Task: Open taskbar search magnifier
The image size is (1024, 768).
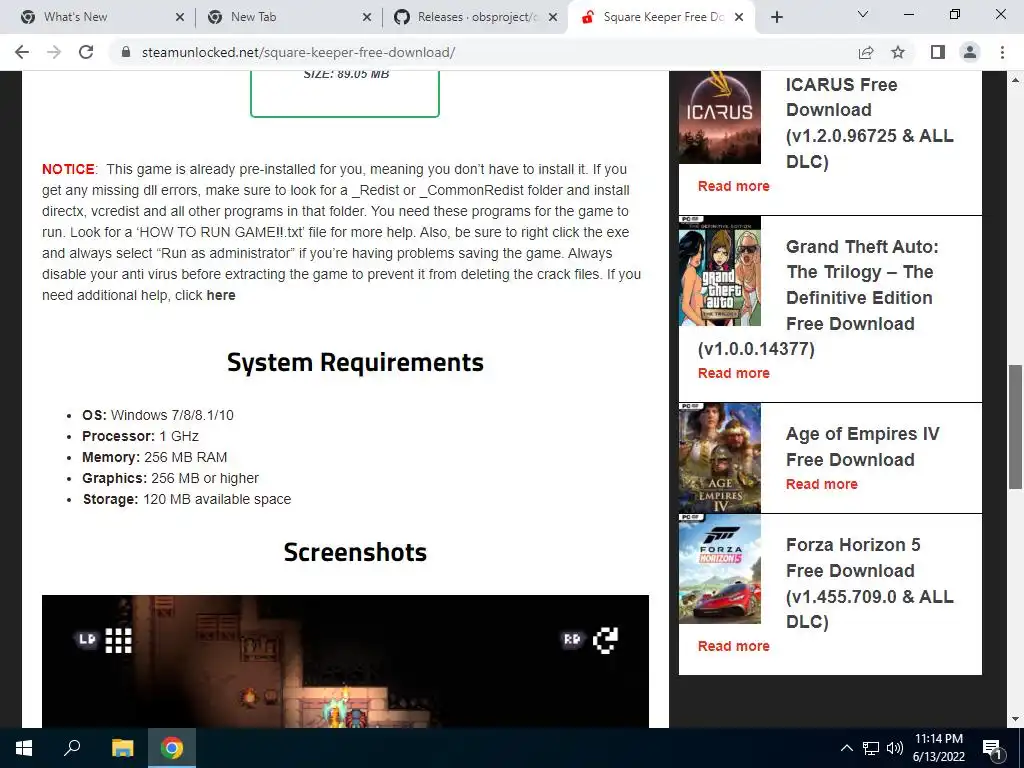Action: (x=72, y=748)
